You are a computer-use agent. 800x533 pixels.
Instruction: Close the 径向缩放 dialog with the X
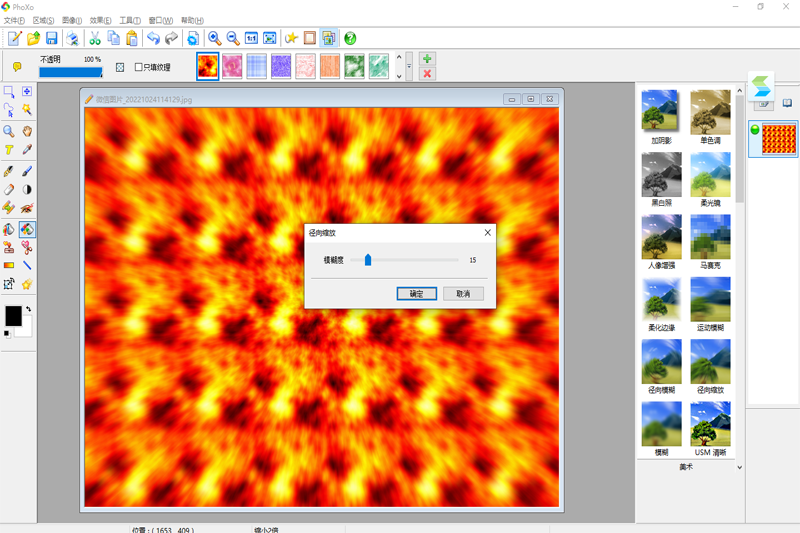click(487, 233)
